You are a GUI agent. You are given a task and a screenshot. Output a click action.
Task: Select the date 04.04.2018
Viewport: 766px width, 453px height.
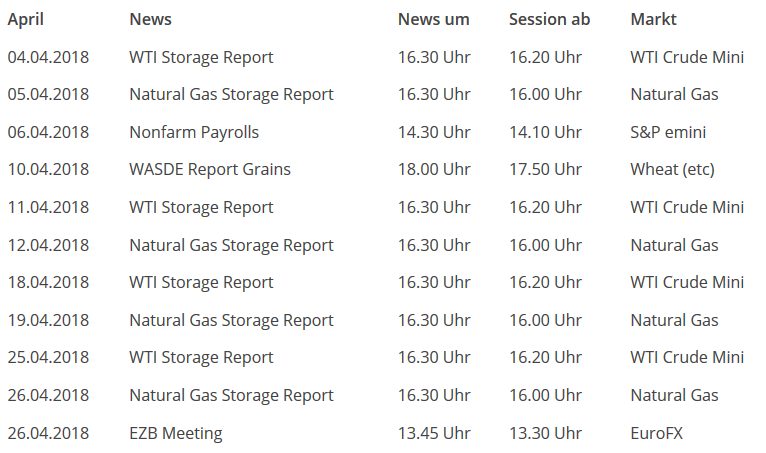pos(48,57)
